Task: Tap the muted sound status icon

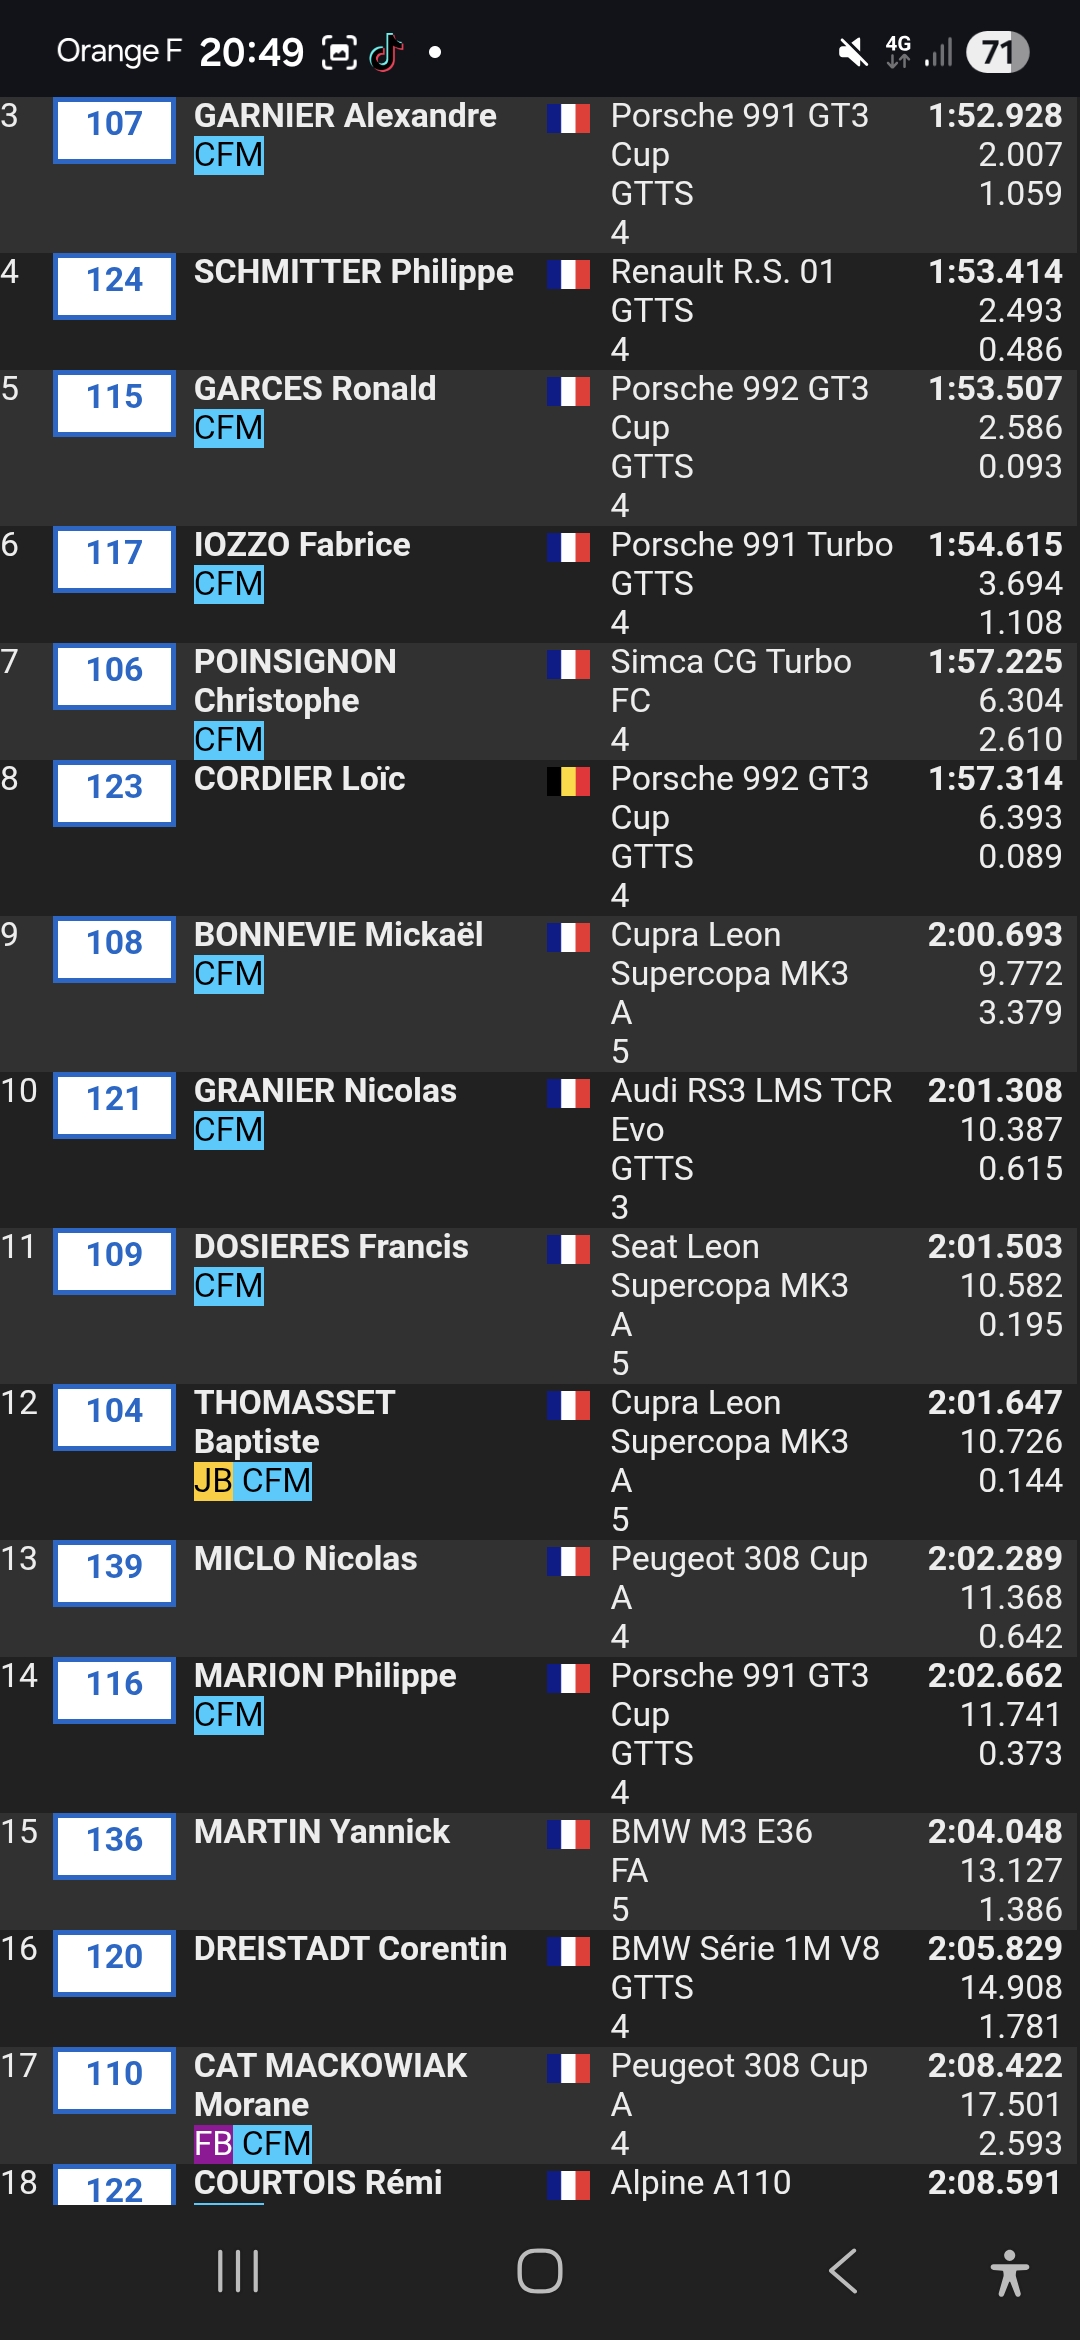Action: pos(852,52)
